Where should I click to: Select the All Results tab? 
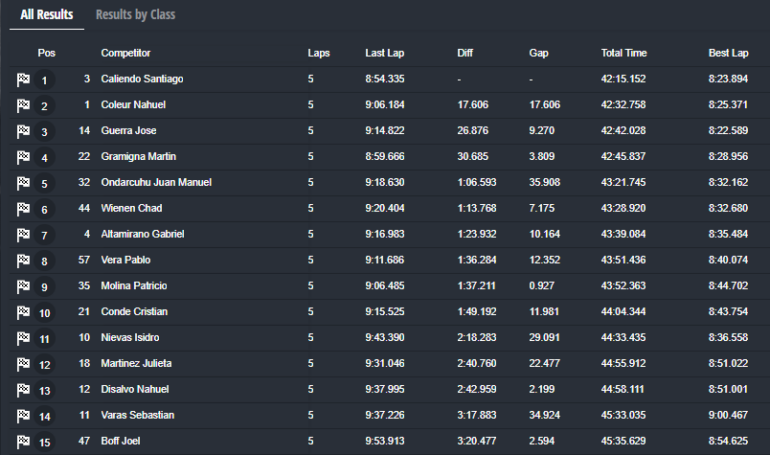47,15
